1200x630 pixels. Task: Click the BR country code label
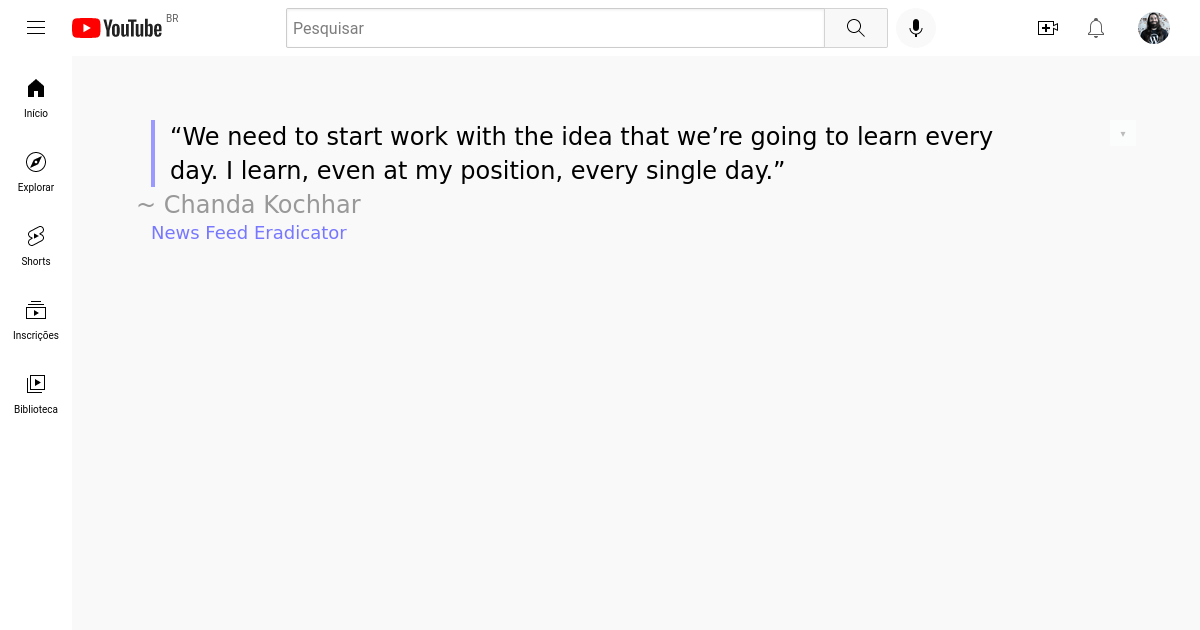[172, 18]
